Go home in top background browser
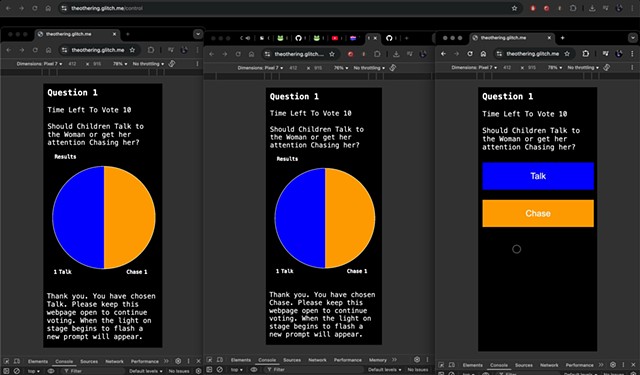 pyautogui.click(x=48, y=8)
